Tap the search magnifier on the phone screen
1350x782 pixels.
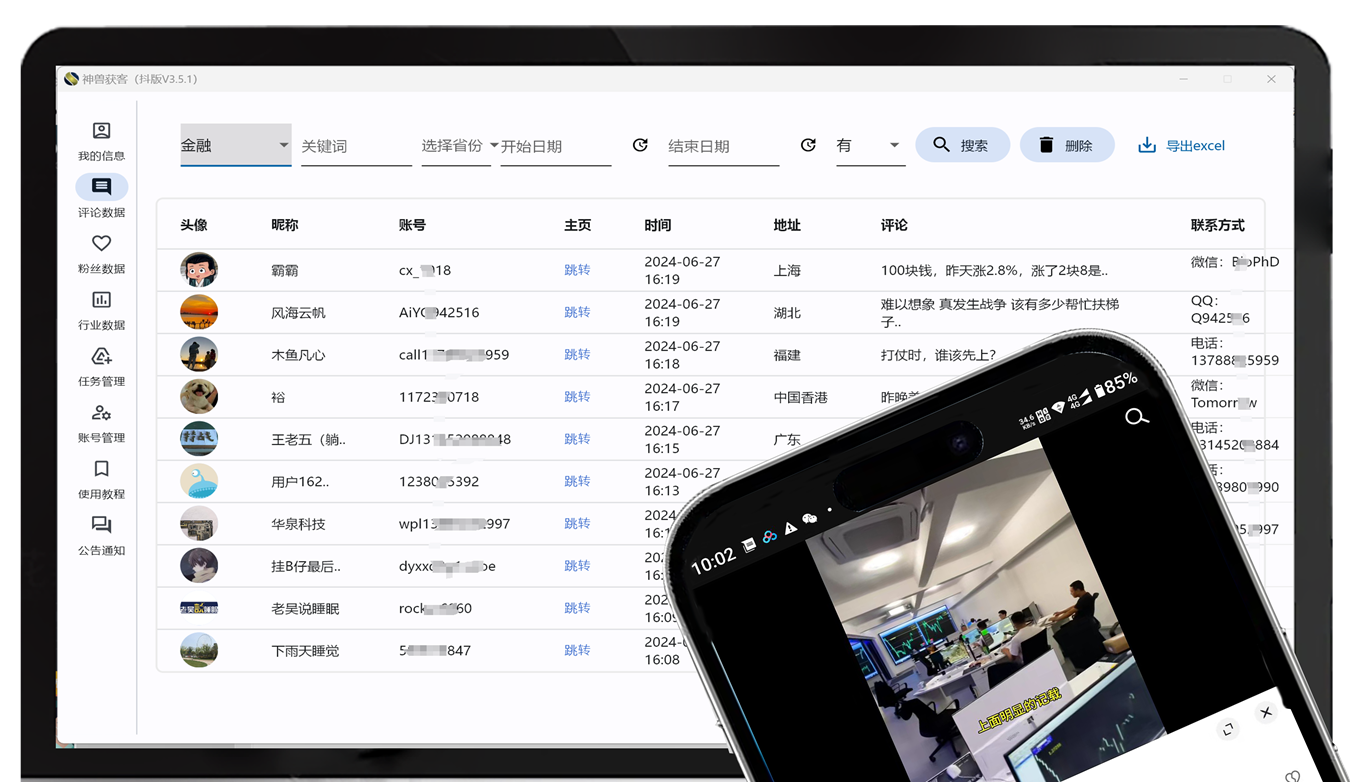pos(1136,417)
